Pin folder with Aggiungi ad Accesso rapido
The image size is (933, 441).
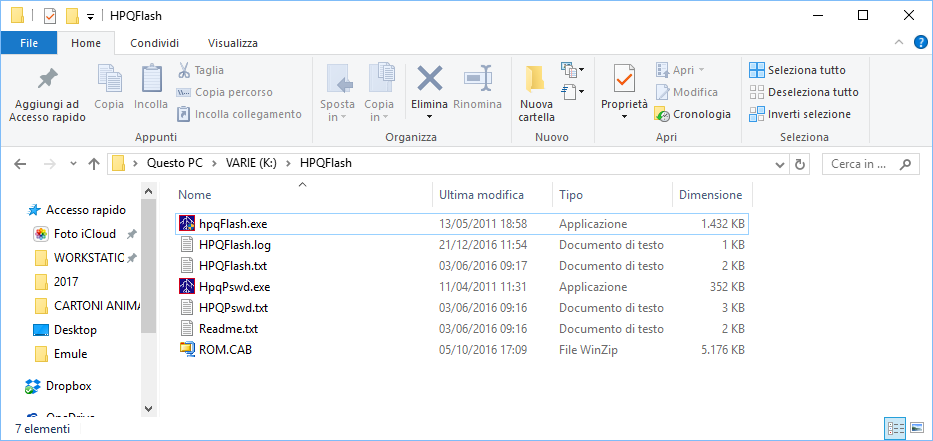click(x=48, y=94)
